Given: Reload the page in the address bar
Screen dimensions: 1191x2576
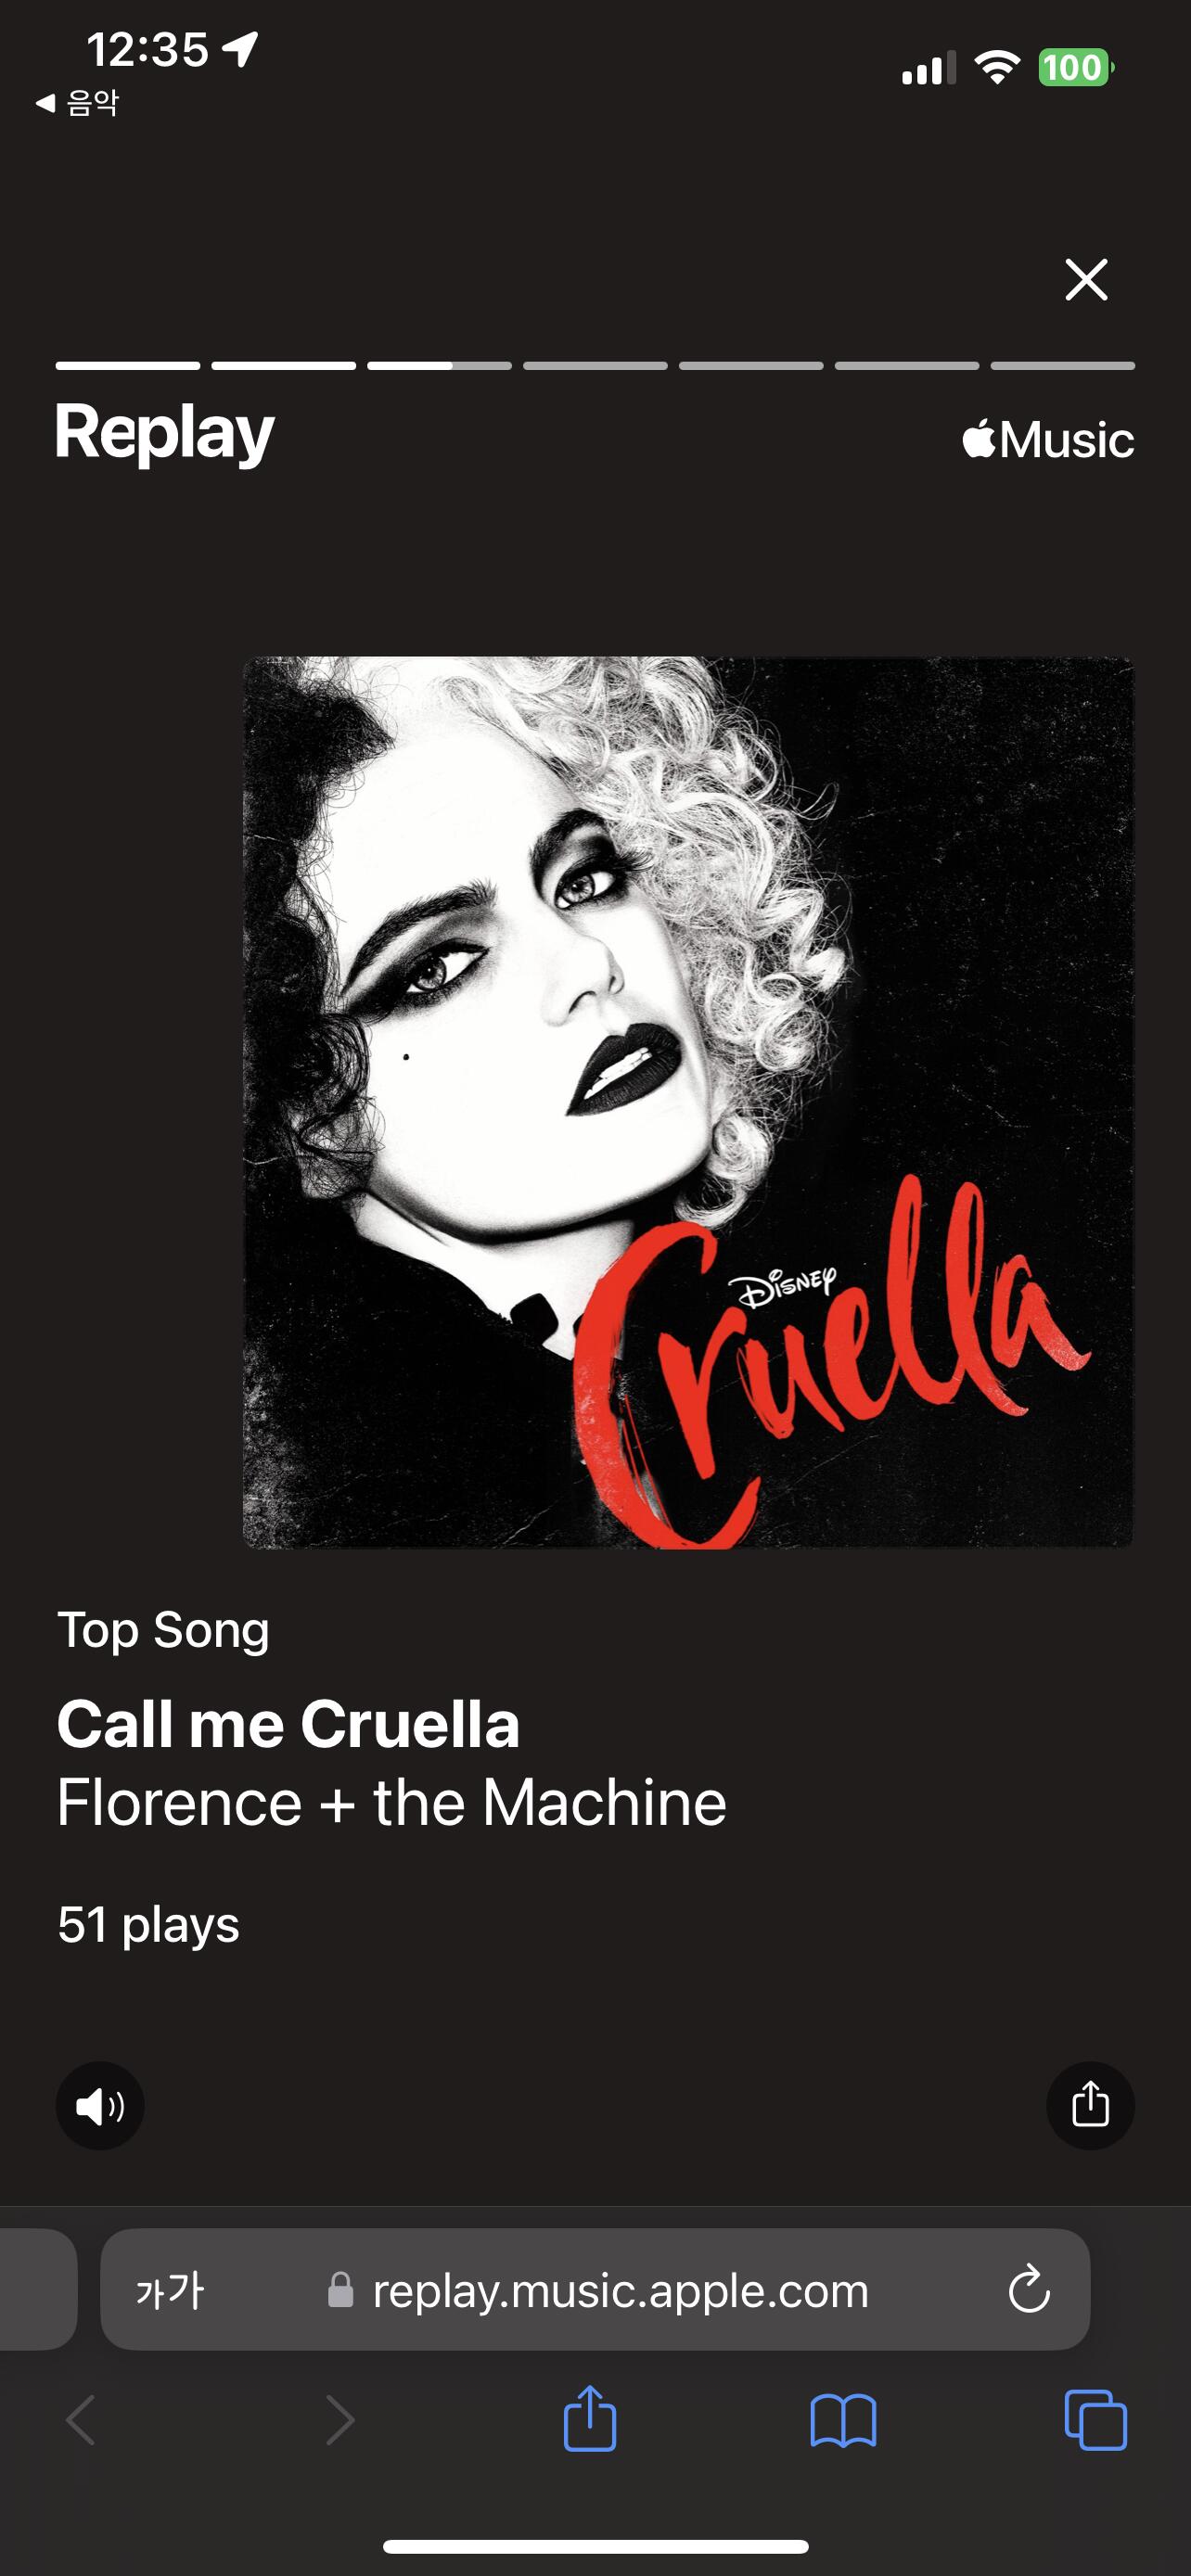Looking at the screenshot, I should pyautogui.click(x=1028, y=2289).
